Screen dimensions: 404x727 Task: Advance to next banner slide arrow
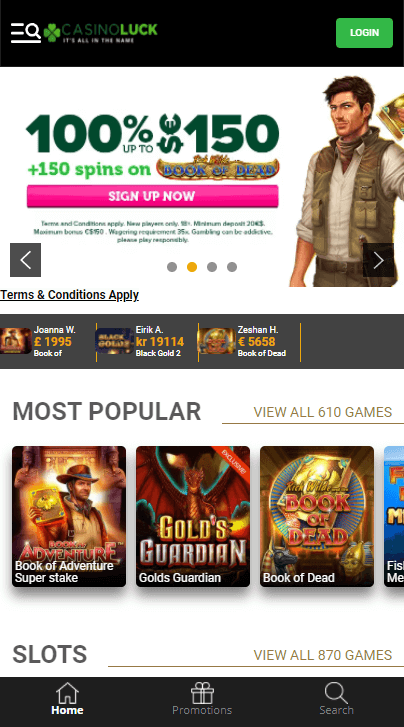click(x=378, y=260)
